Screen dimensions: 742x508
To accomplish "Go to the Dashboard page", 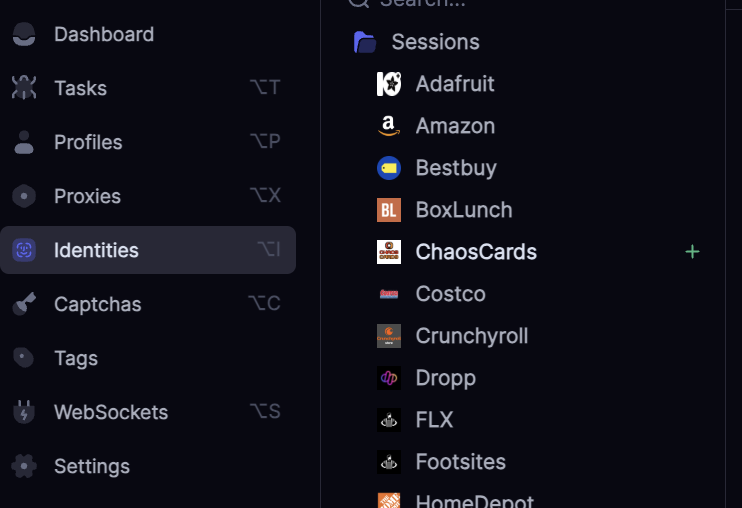I will tap(103, 35).
